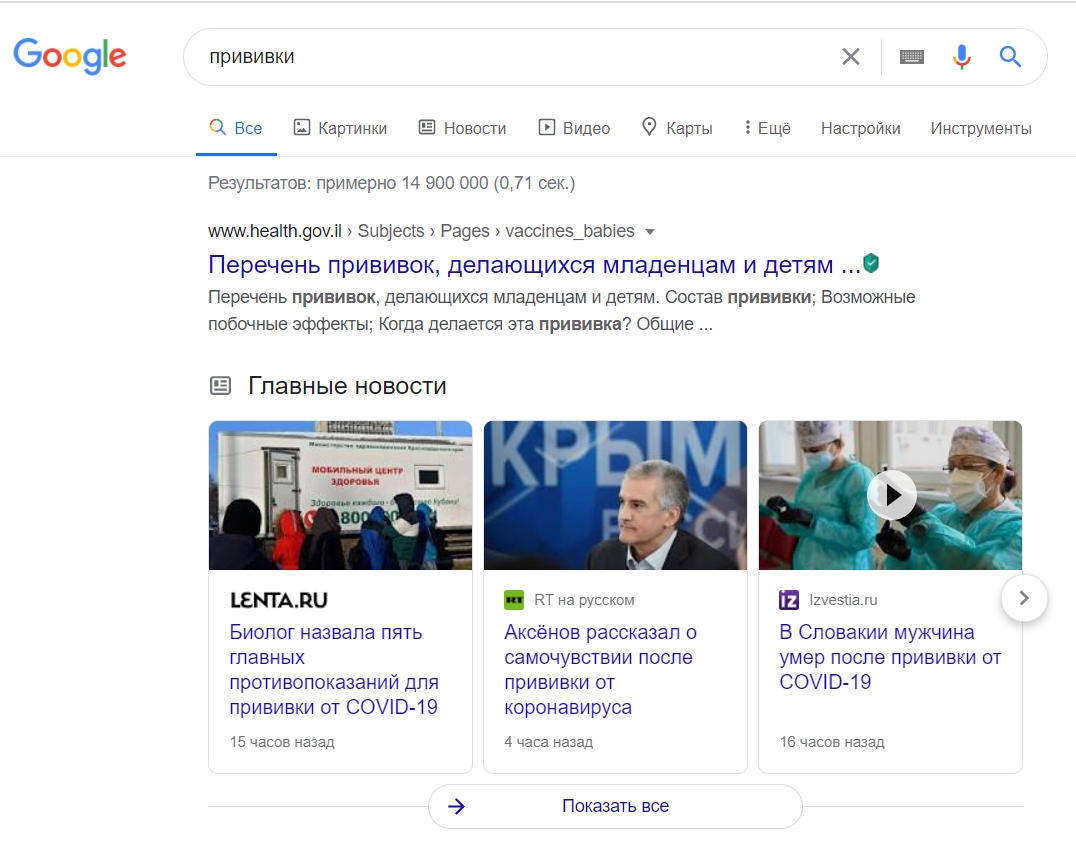Click the Видео play icon
Screen dimensions: 1076x847
(546, 127)
